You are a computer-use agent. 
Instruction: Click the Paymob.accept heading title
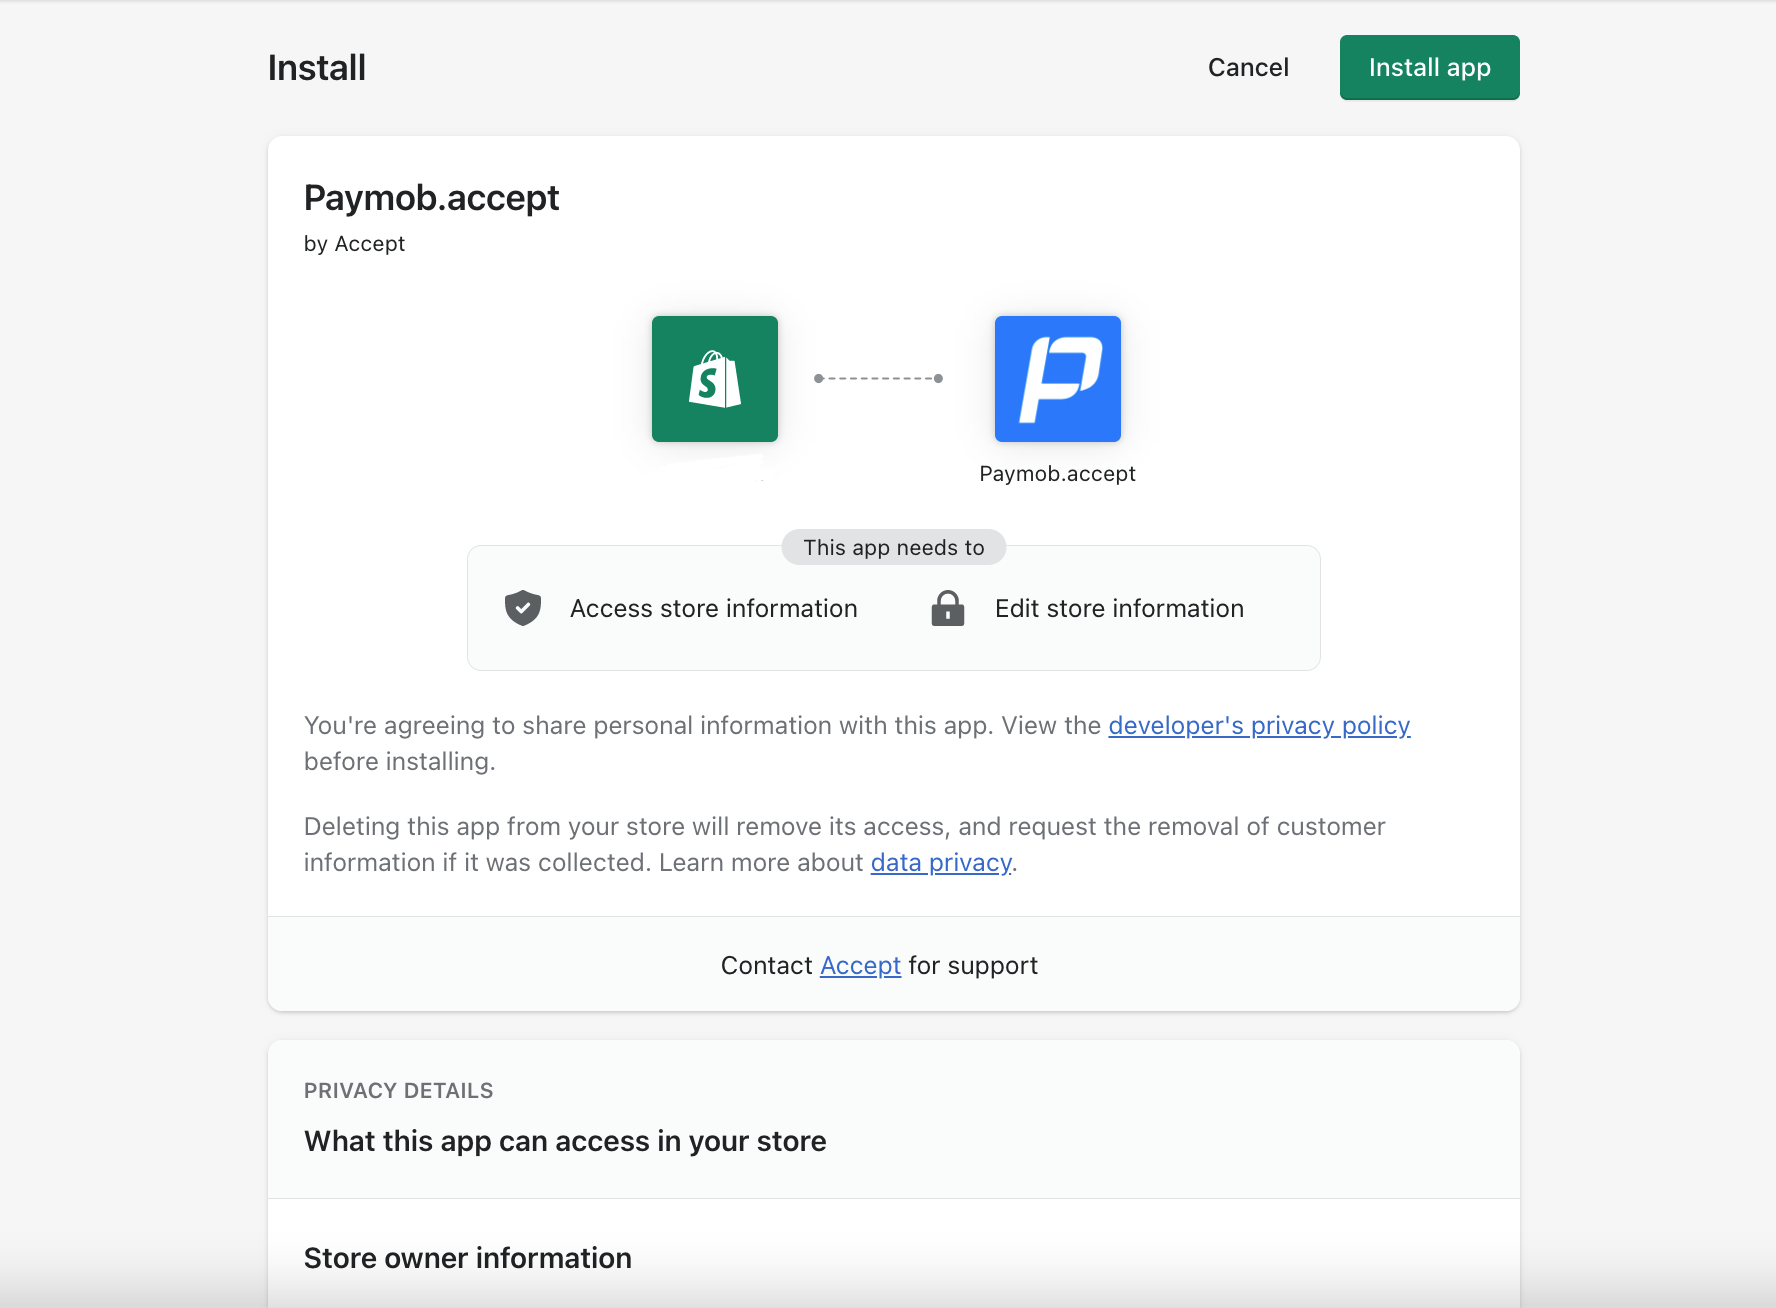point(431,198)
